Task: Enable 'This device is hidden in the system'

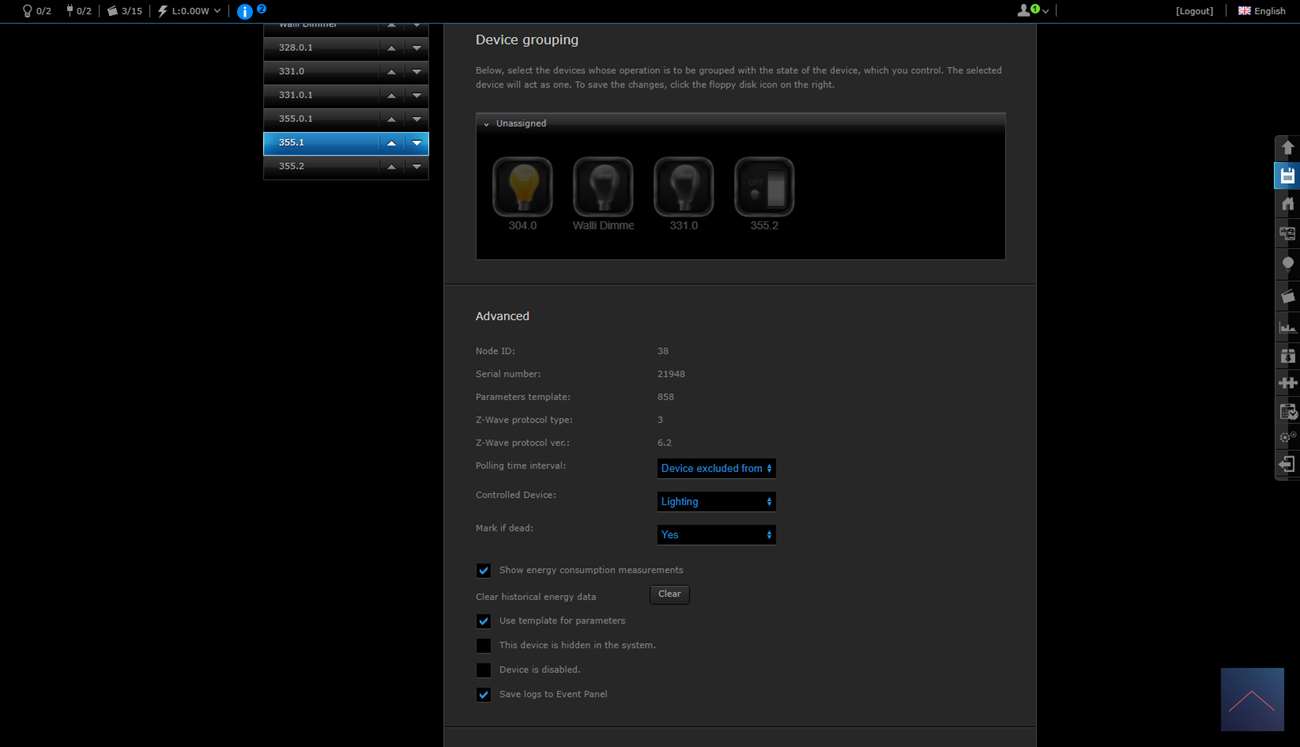Action: [484, 646]
